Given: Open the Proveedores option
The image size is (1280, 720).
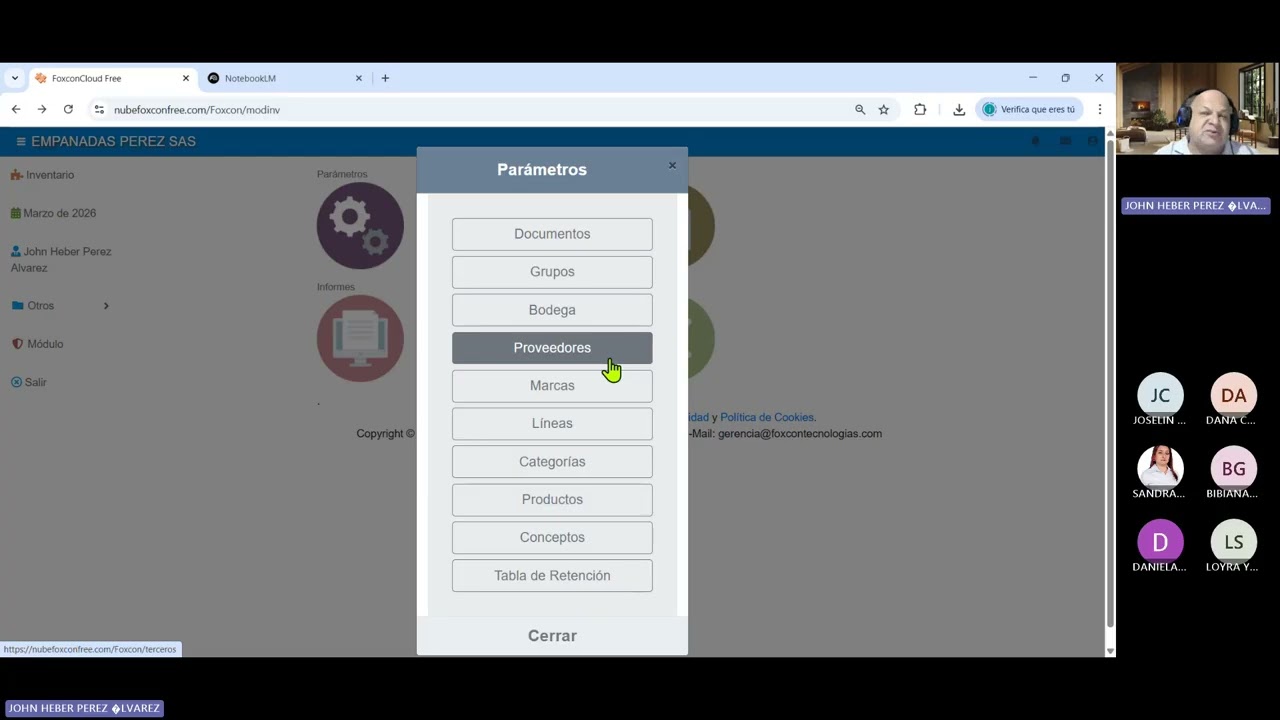Looking at the screenshot, I should (552, 348).
